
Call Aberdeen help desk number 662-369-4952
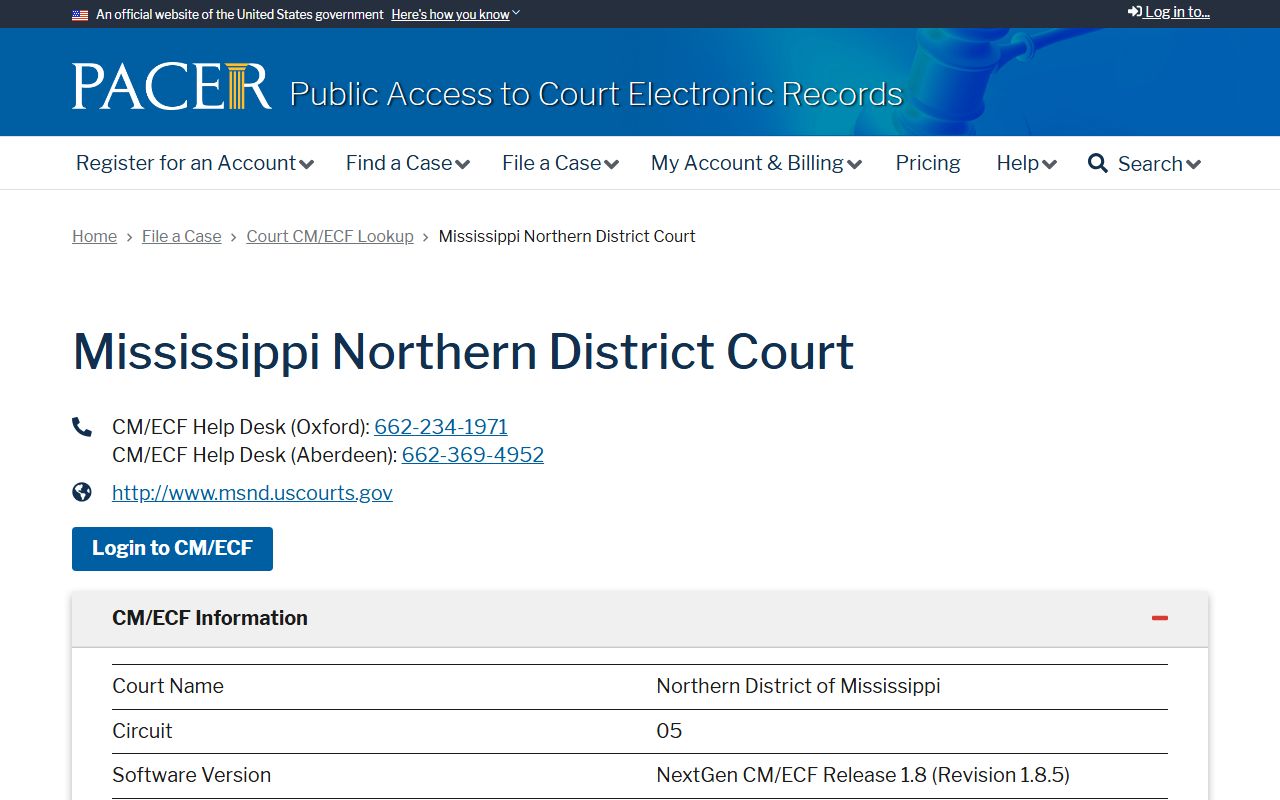(473, 455)
